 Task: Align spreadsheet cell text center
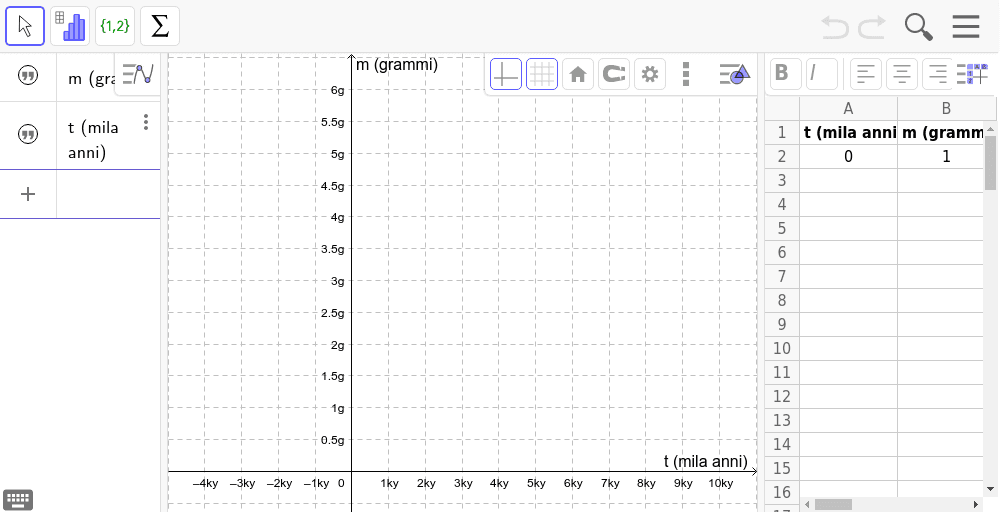902,74
